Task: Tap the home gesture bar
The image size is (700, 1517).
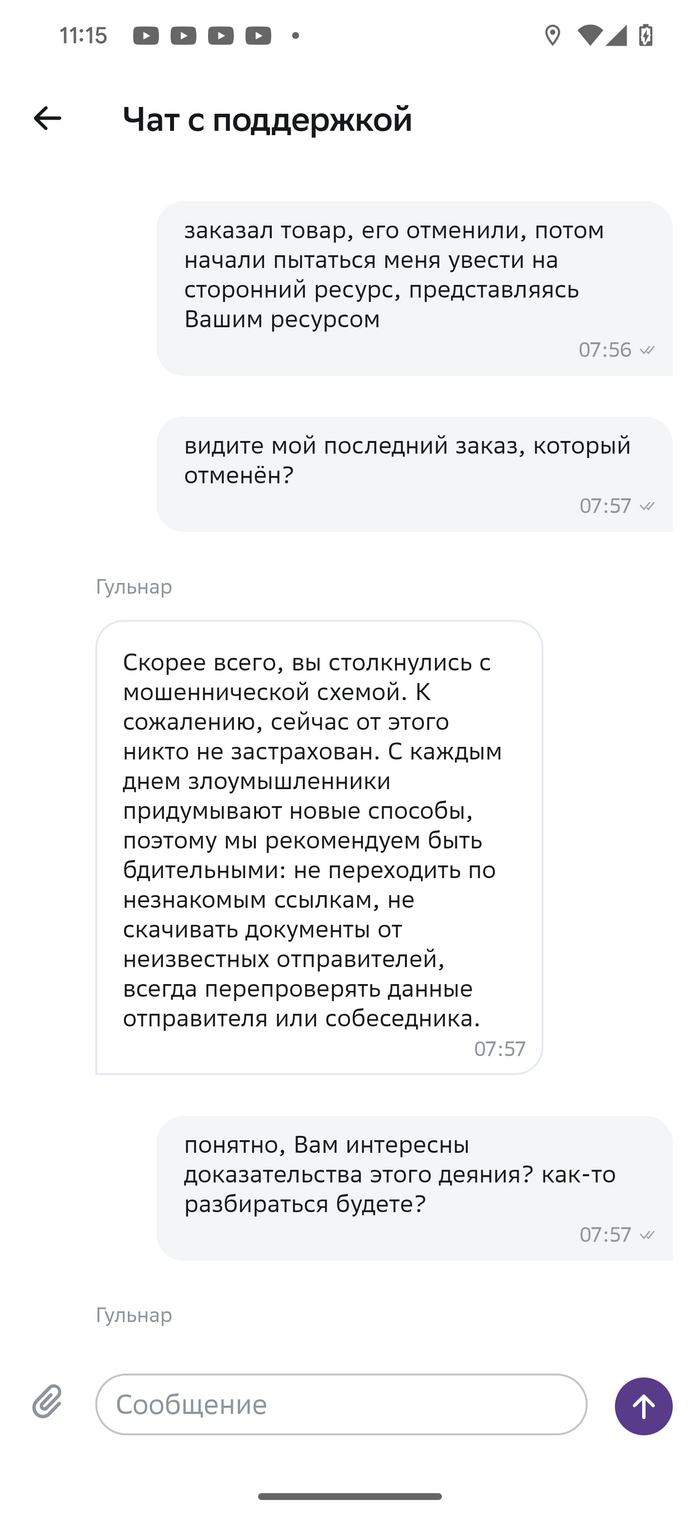Action: [350, 1496]
